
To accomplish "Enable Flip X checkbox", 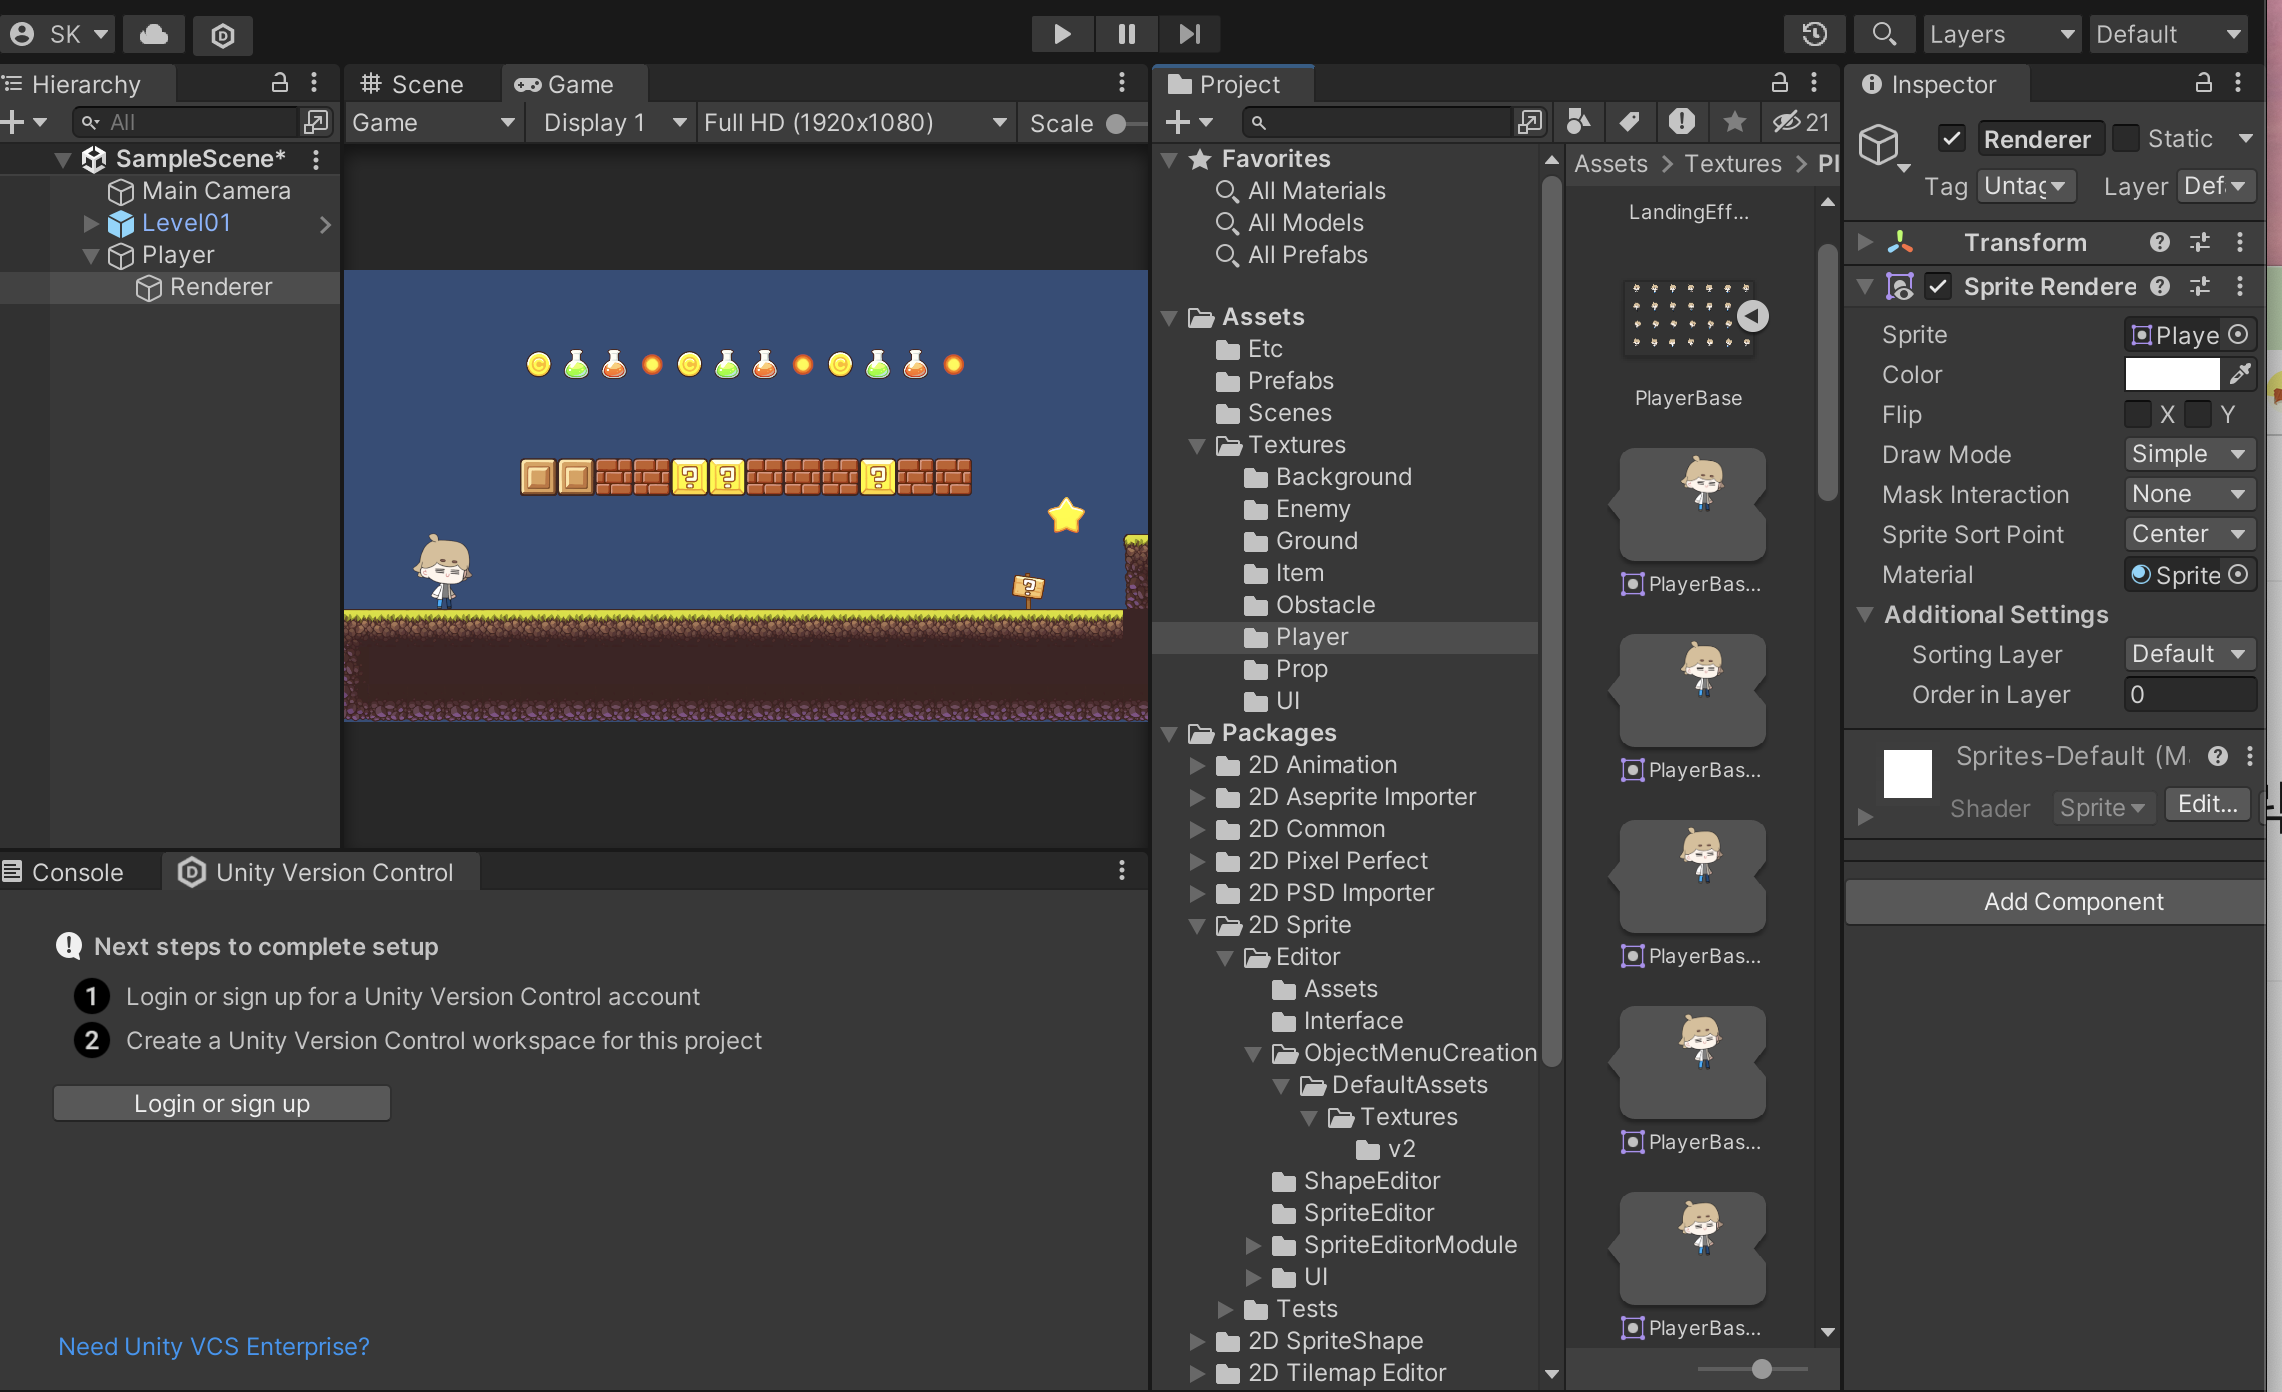I will [x=2137, y=414].
